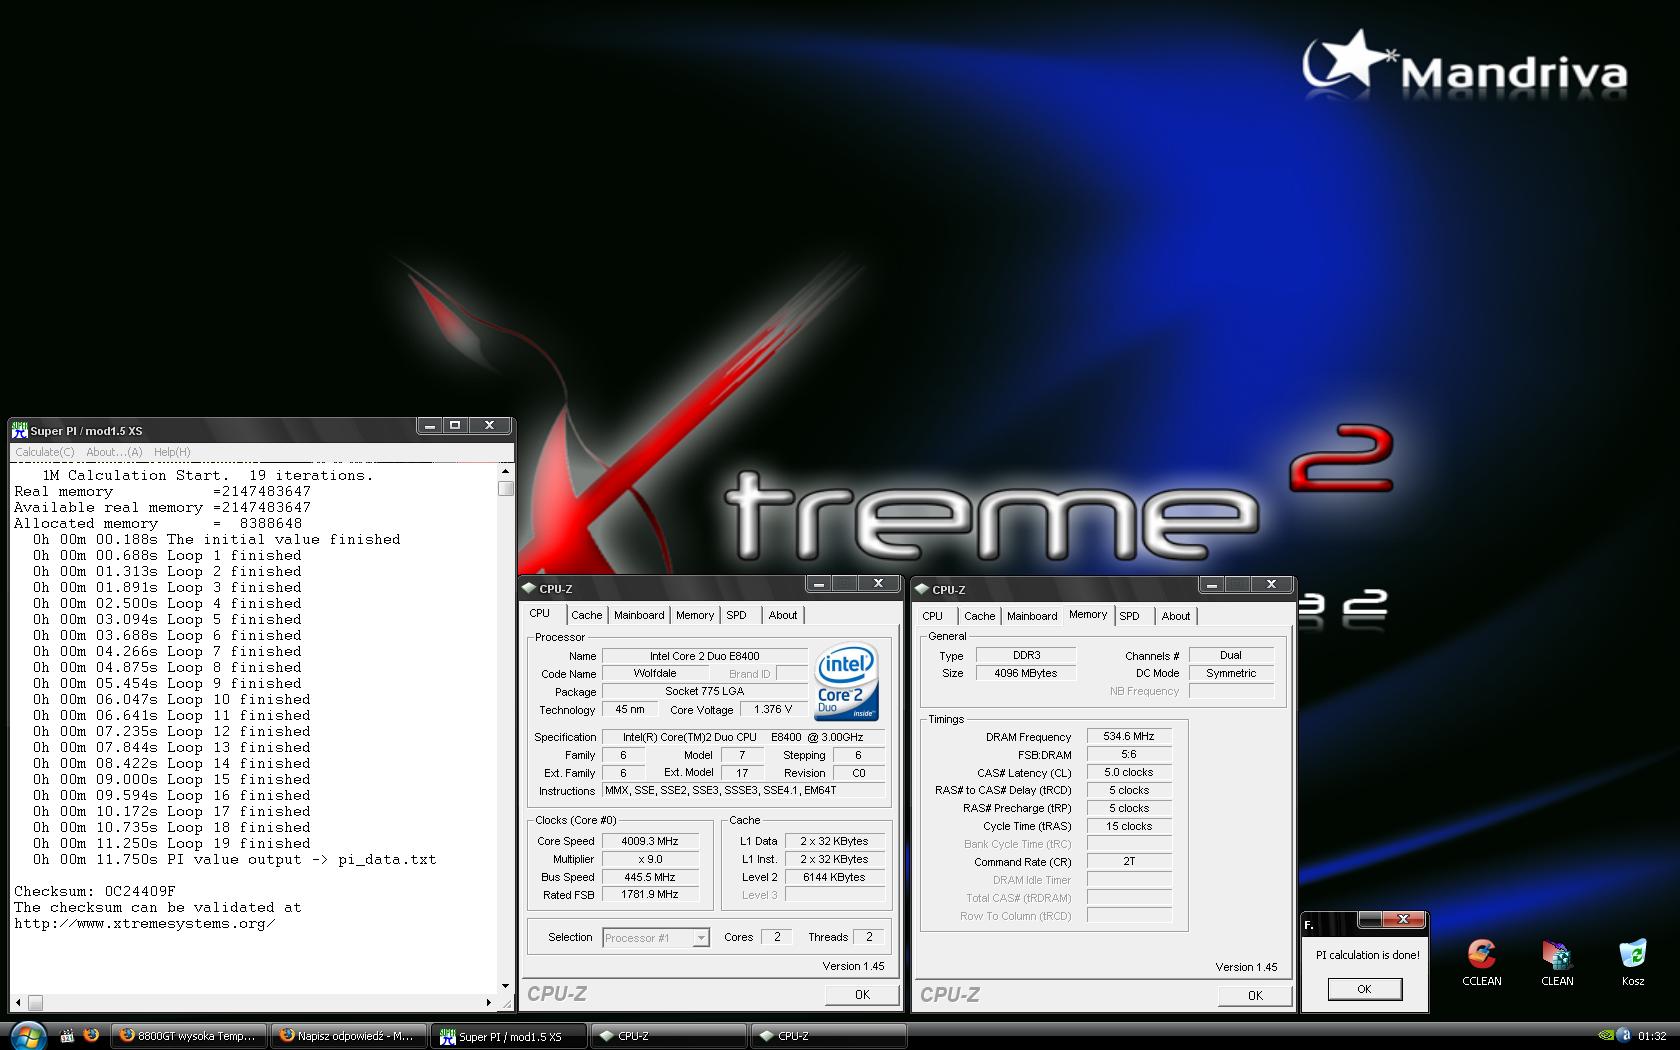The image size is (1680, 1050).
Task: Open the Calculate(C) menu in Super PI
Action: coord(45,452)
